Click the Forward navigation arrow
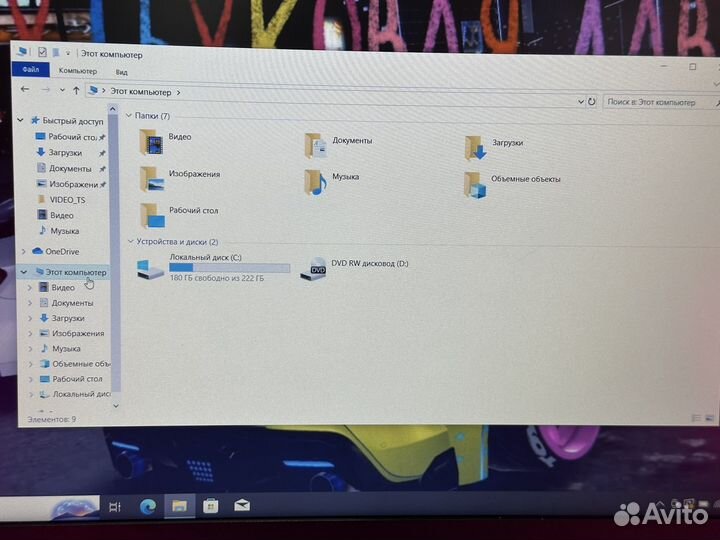The image size is (720, 540). tap(45, 90)
